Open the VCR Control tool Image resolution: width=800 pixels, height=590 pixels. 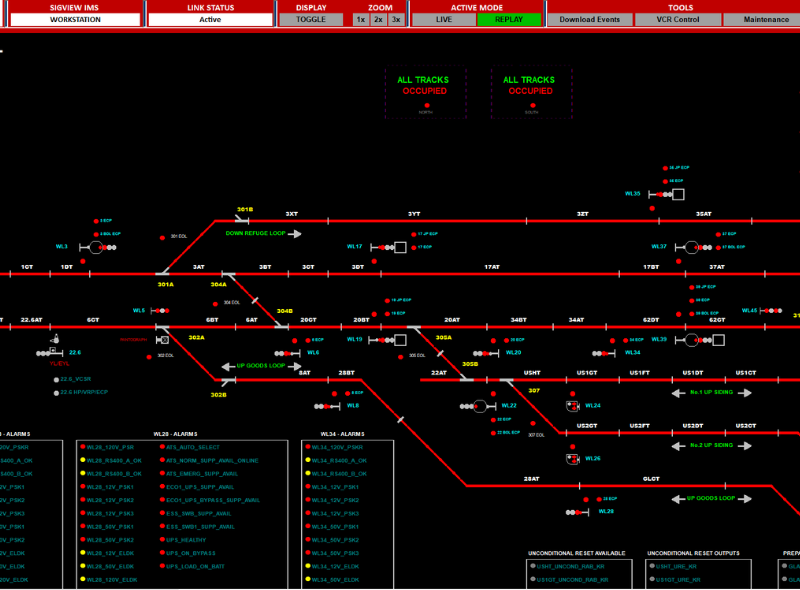pos(678,19)
